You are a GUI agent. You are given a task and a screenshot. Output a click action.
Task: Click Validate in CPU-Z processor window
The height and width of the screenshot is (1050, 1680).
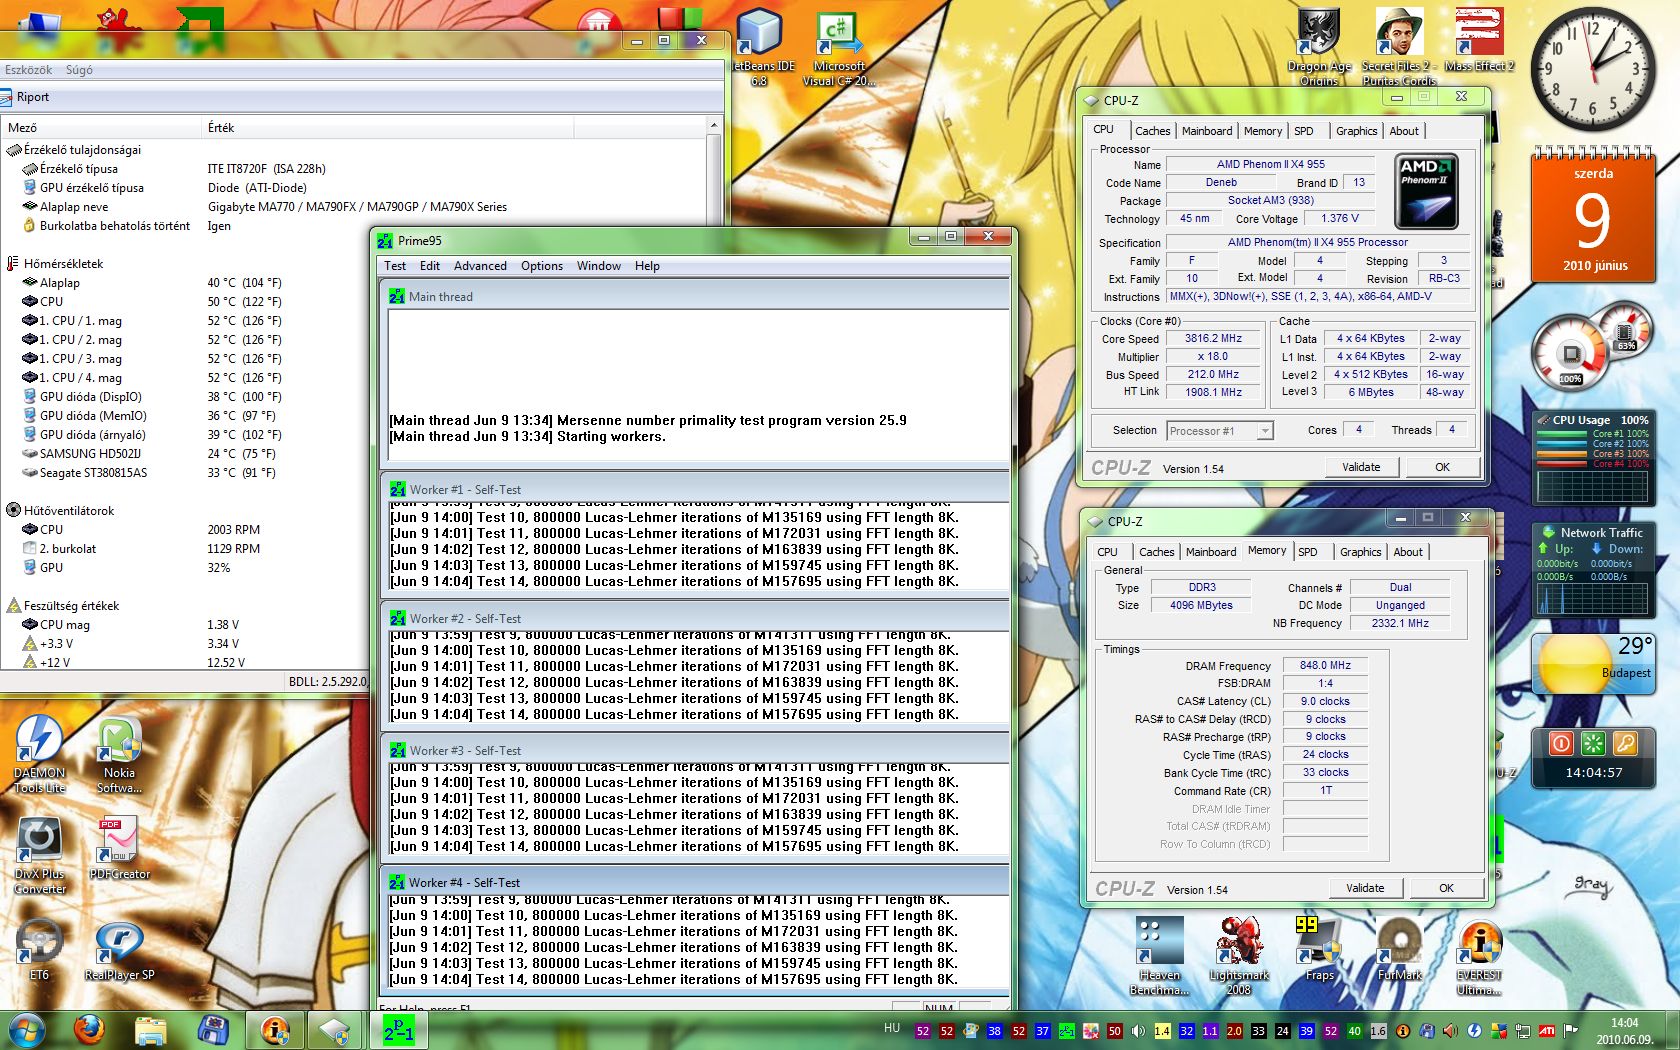point(1361,467)
